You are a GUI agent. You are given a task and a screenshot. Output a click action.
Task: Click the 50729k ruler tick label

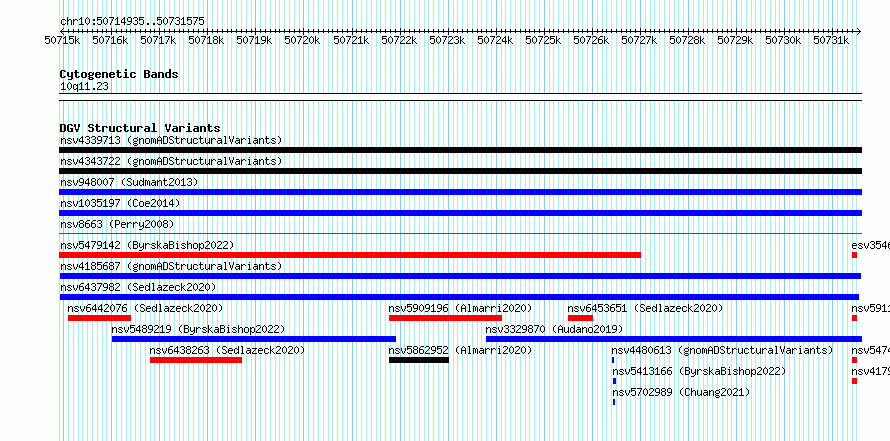(x=735, y=40)
